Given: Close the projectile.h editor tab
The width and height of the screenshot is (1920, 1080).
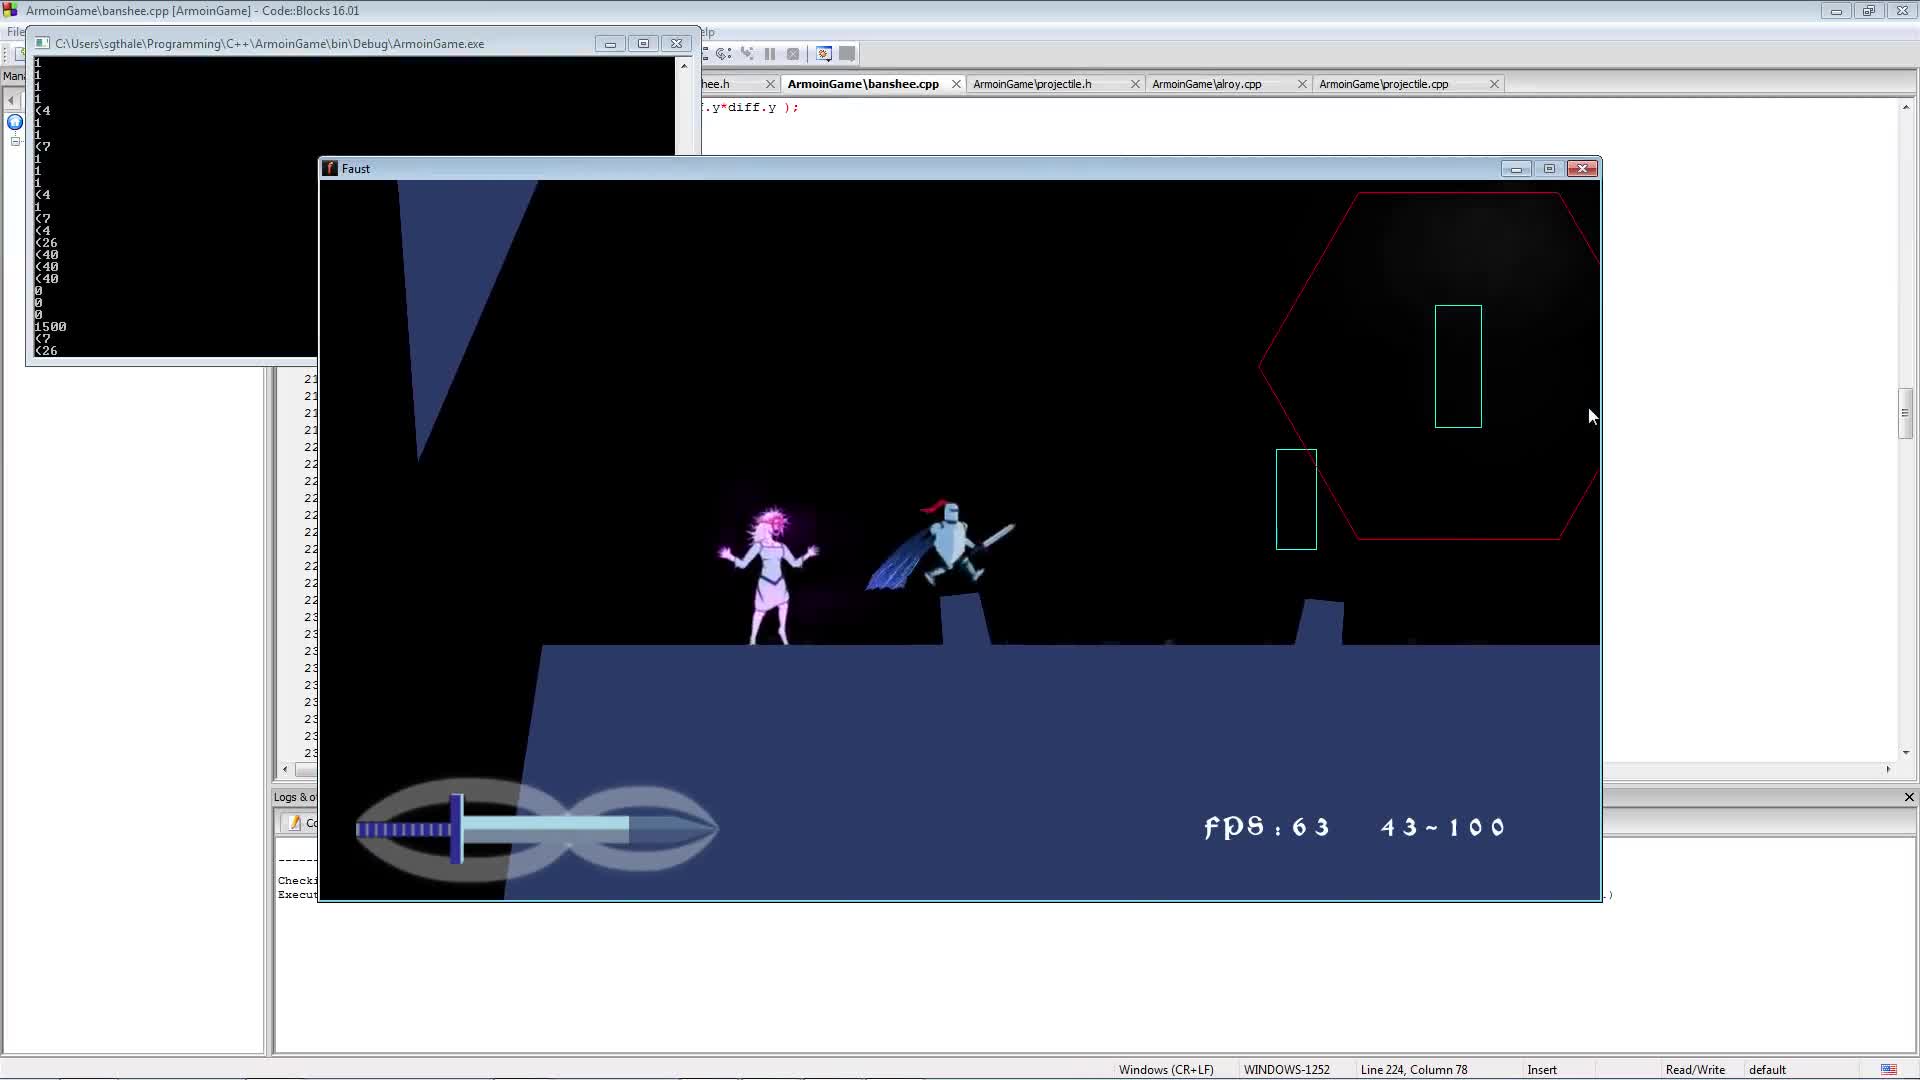Looking at the screenshot, I should [1135, 84].
